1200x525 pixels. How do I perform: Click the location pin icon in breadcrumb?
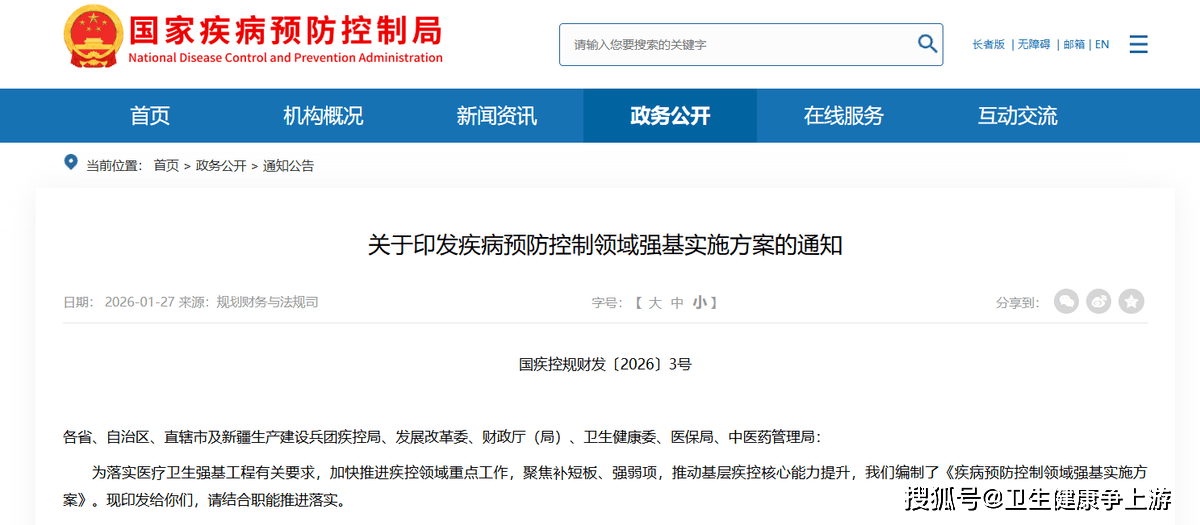[x=70, y=163]
